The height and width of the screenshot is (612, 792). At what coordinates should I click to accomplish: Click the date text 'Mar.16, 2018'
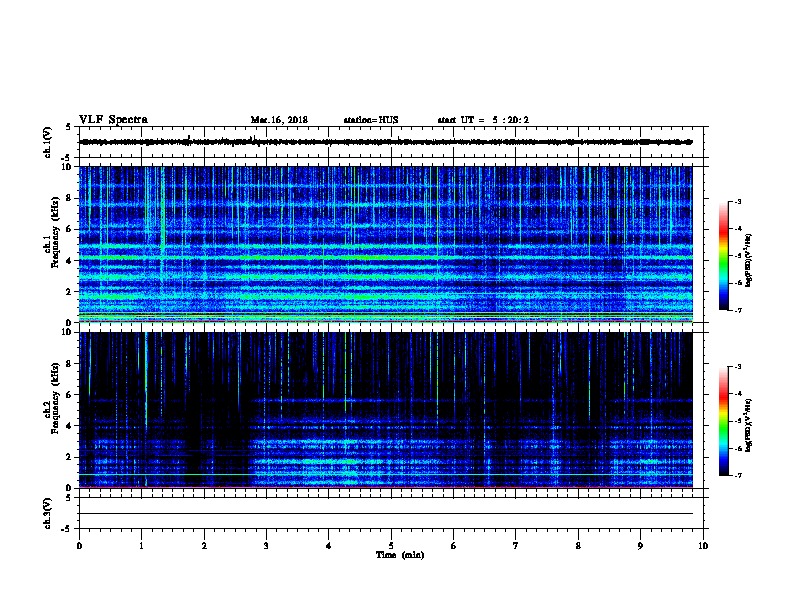point(279,120)
